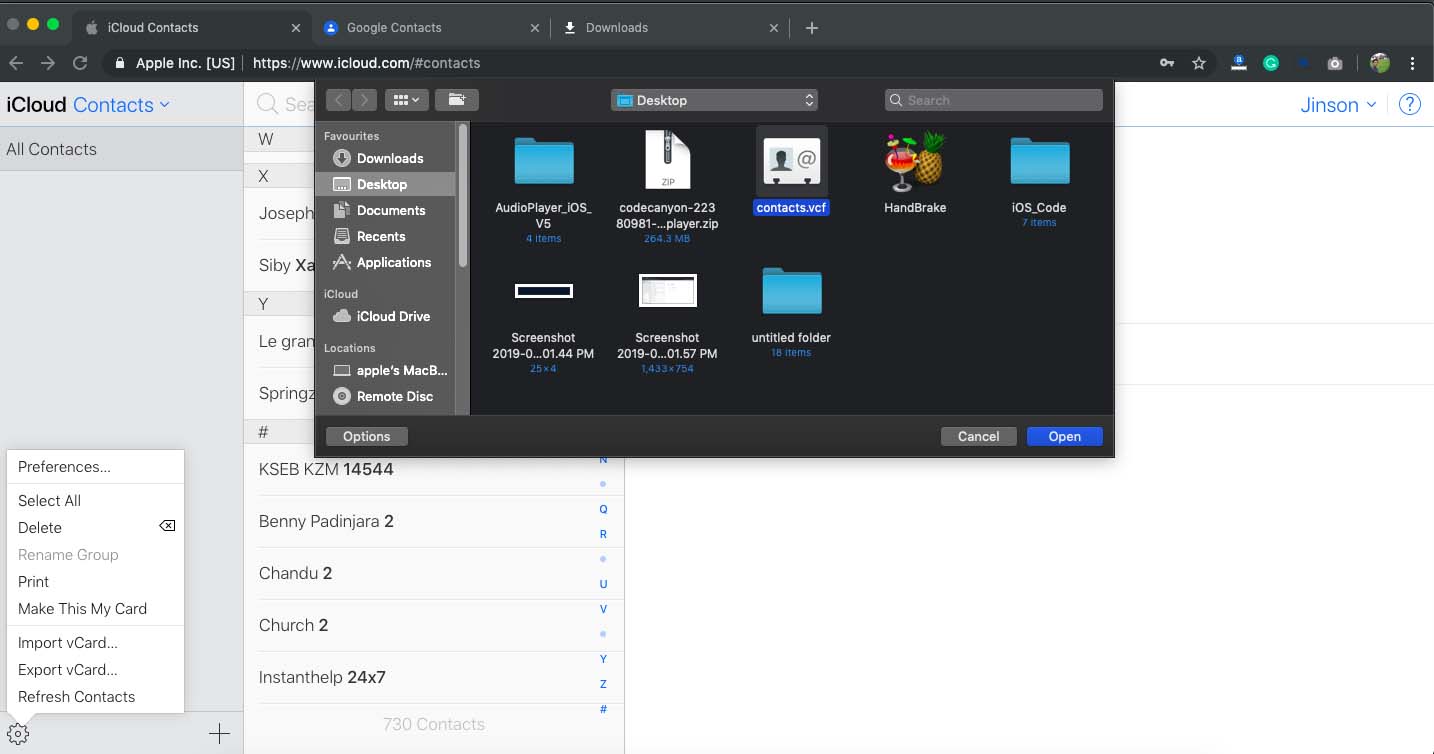Select apple's MacBook location in sidebar

(x=386, y=370)
